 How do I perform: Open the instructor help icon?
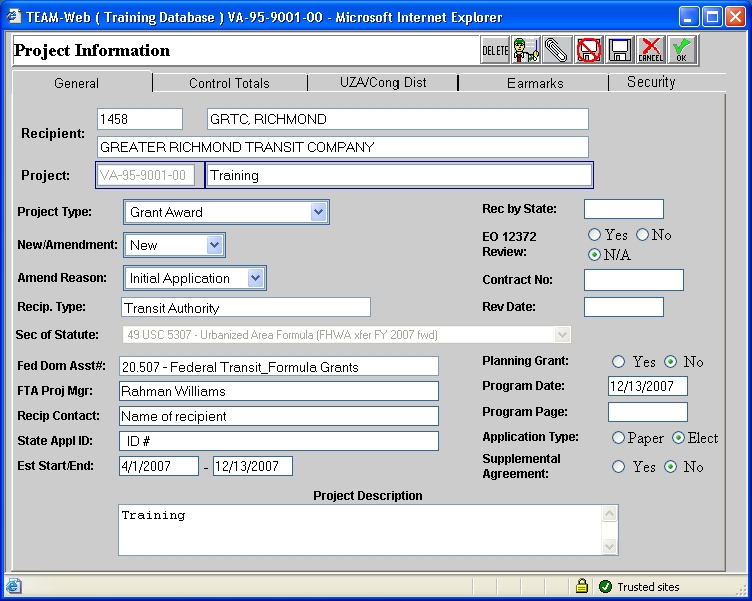pos(526,50)
